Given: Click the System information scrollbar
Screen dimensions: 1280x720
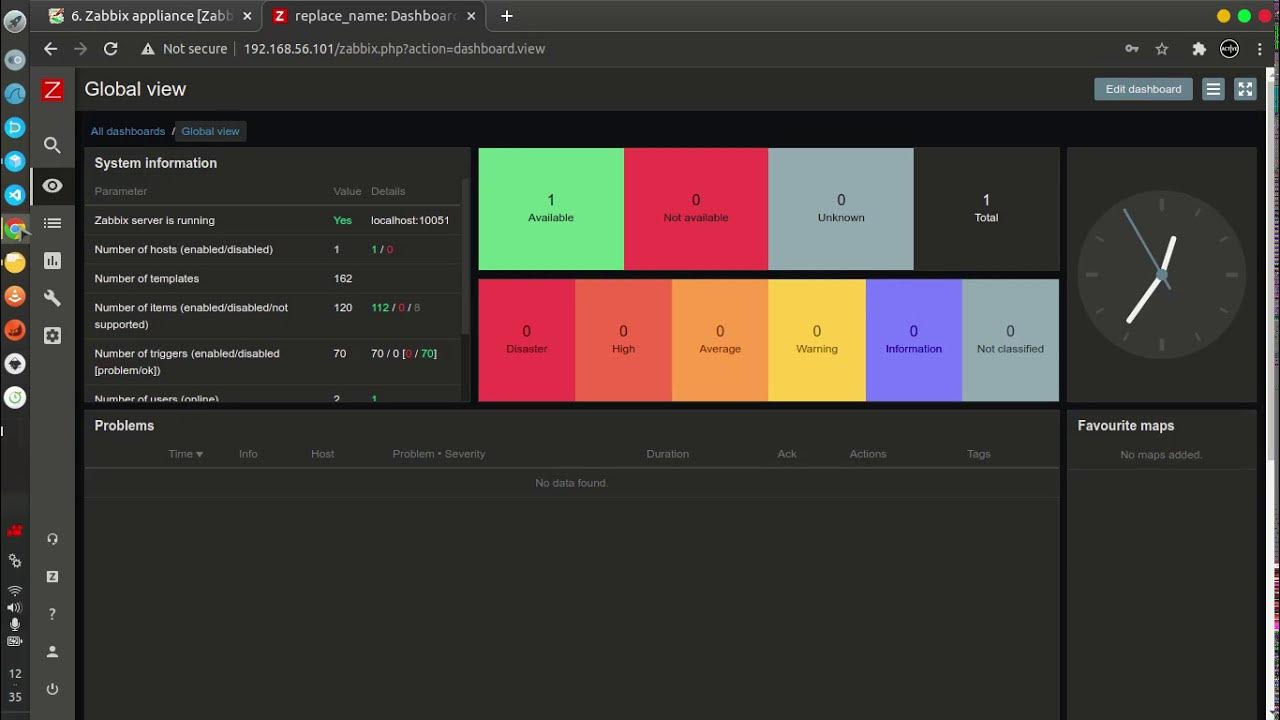Looking at the screenshot, I should tap(465, 257).
